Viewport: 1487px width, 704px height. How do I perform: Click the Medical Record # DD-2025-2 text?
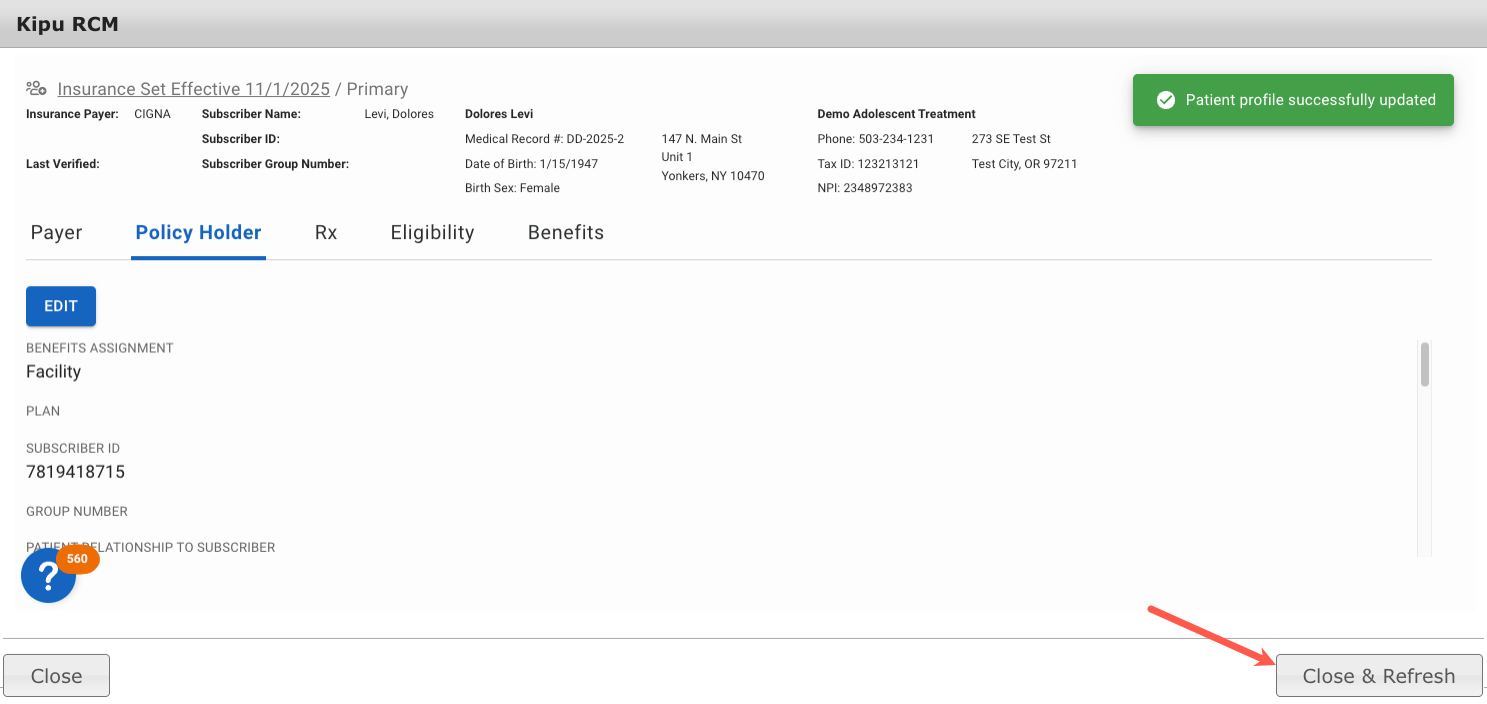pos(544,139)
